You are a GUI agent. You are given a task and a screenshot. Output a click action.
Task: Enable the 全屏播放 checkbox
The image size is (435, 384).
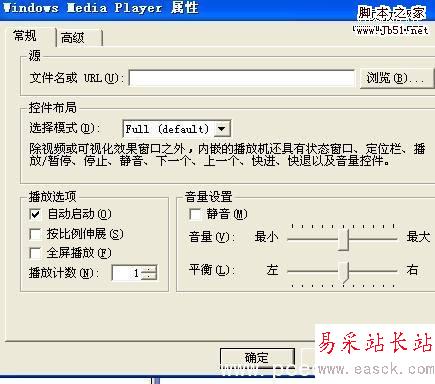(35, 253)
